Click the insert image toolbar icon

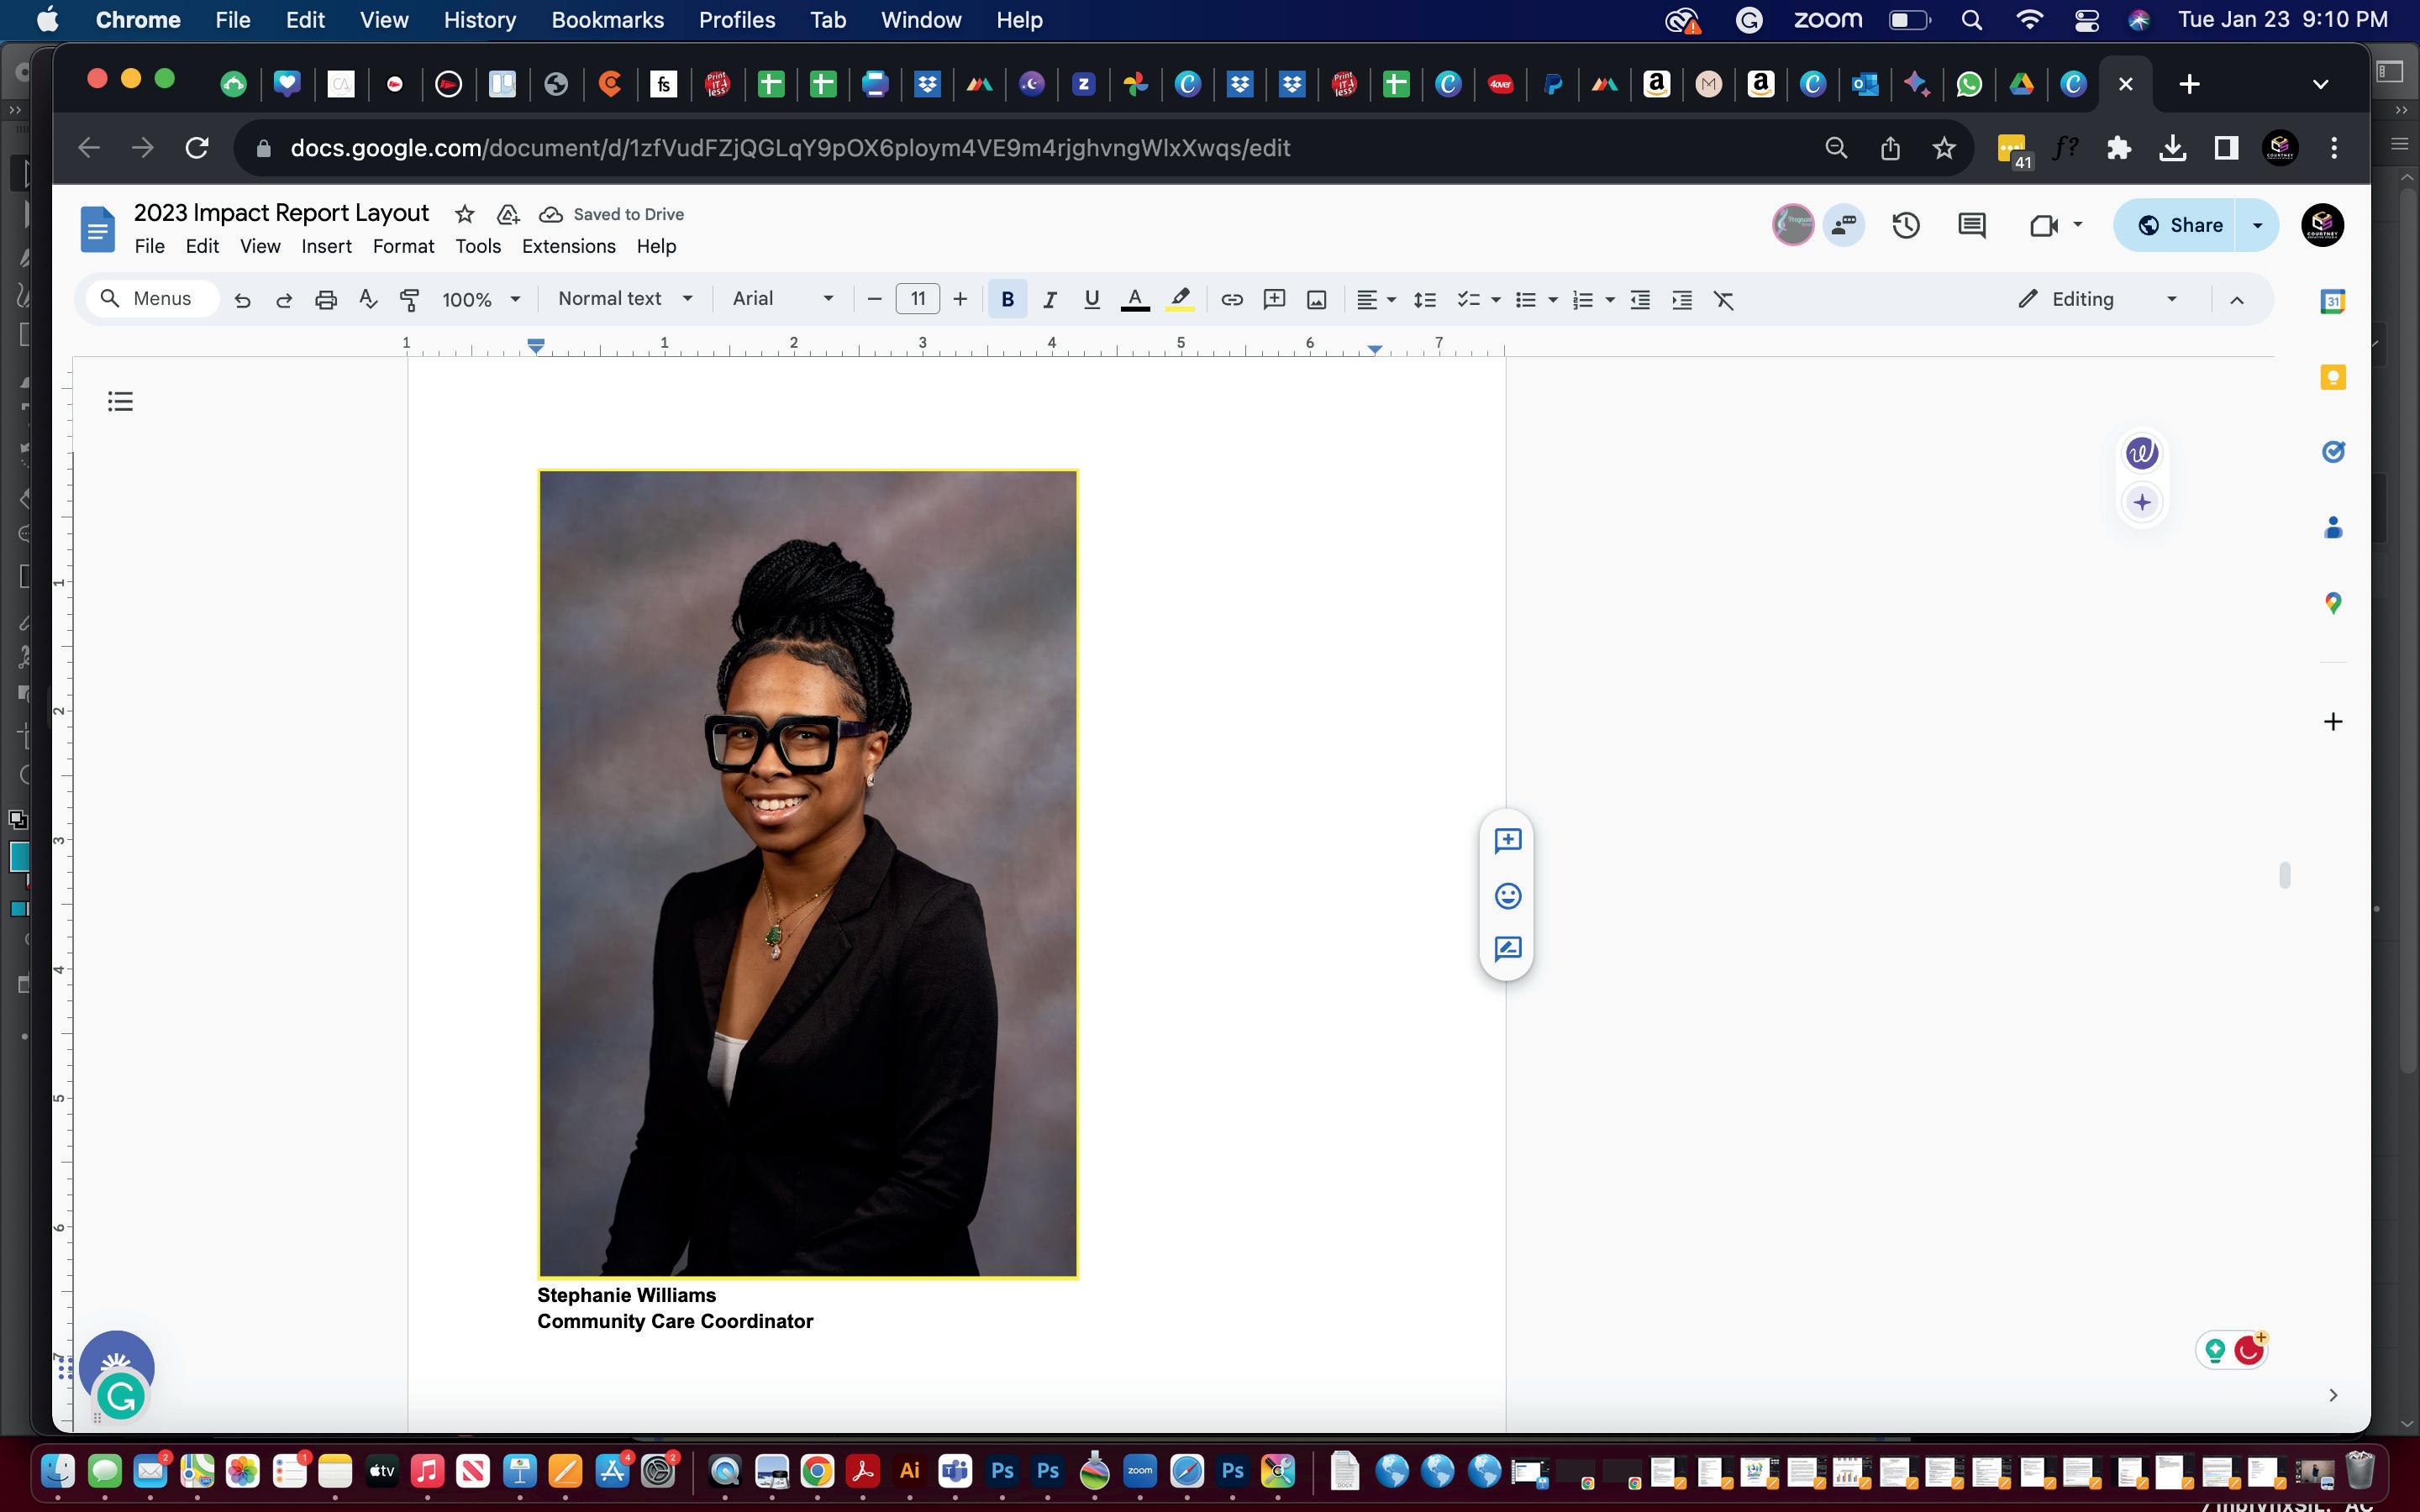pos(1316,299)
